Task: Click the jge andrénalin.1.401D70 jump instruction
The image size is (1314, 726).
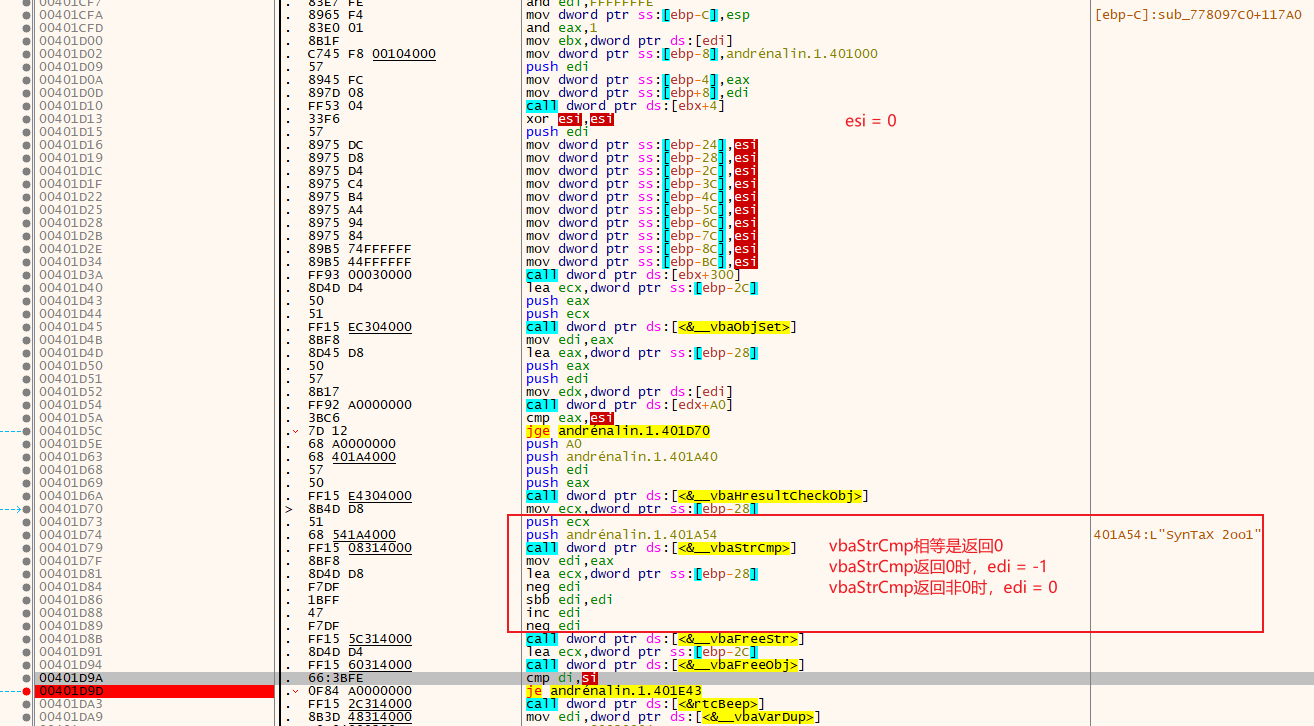Action: point(617,431)
